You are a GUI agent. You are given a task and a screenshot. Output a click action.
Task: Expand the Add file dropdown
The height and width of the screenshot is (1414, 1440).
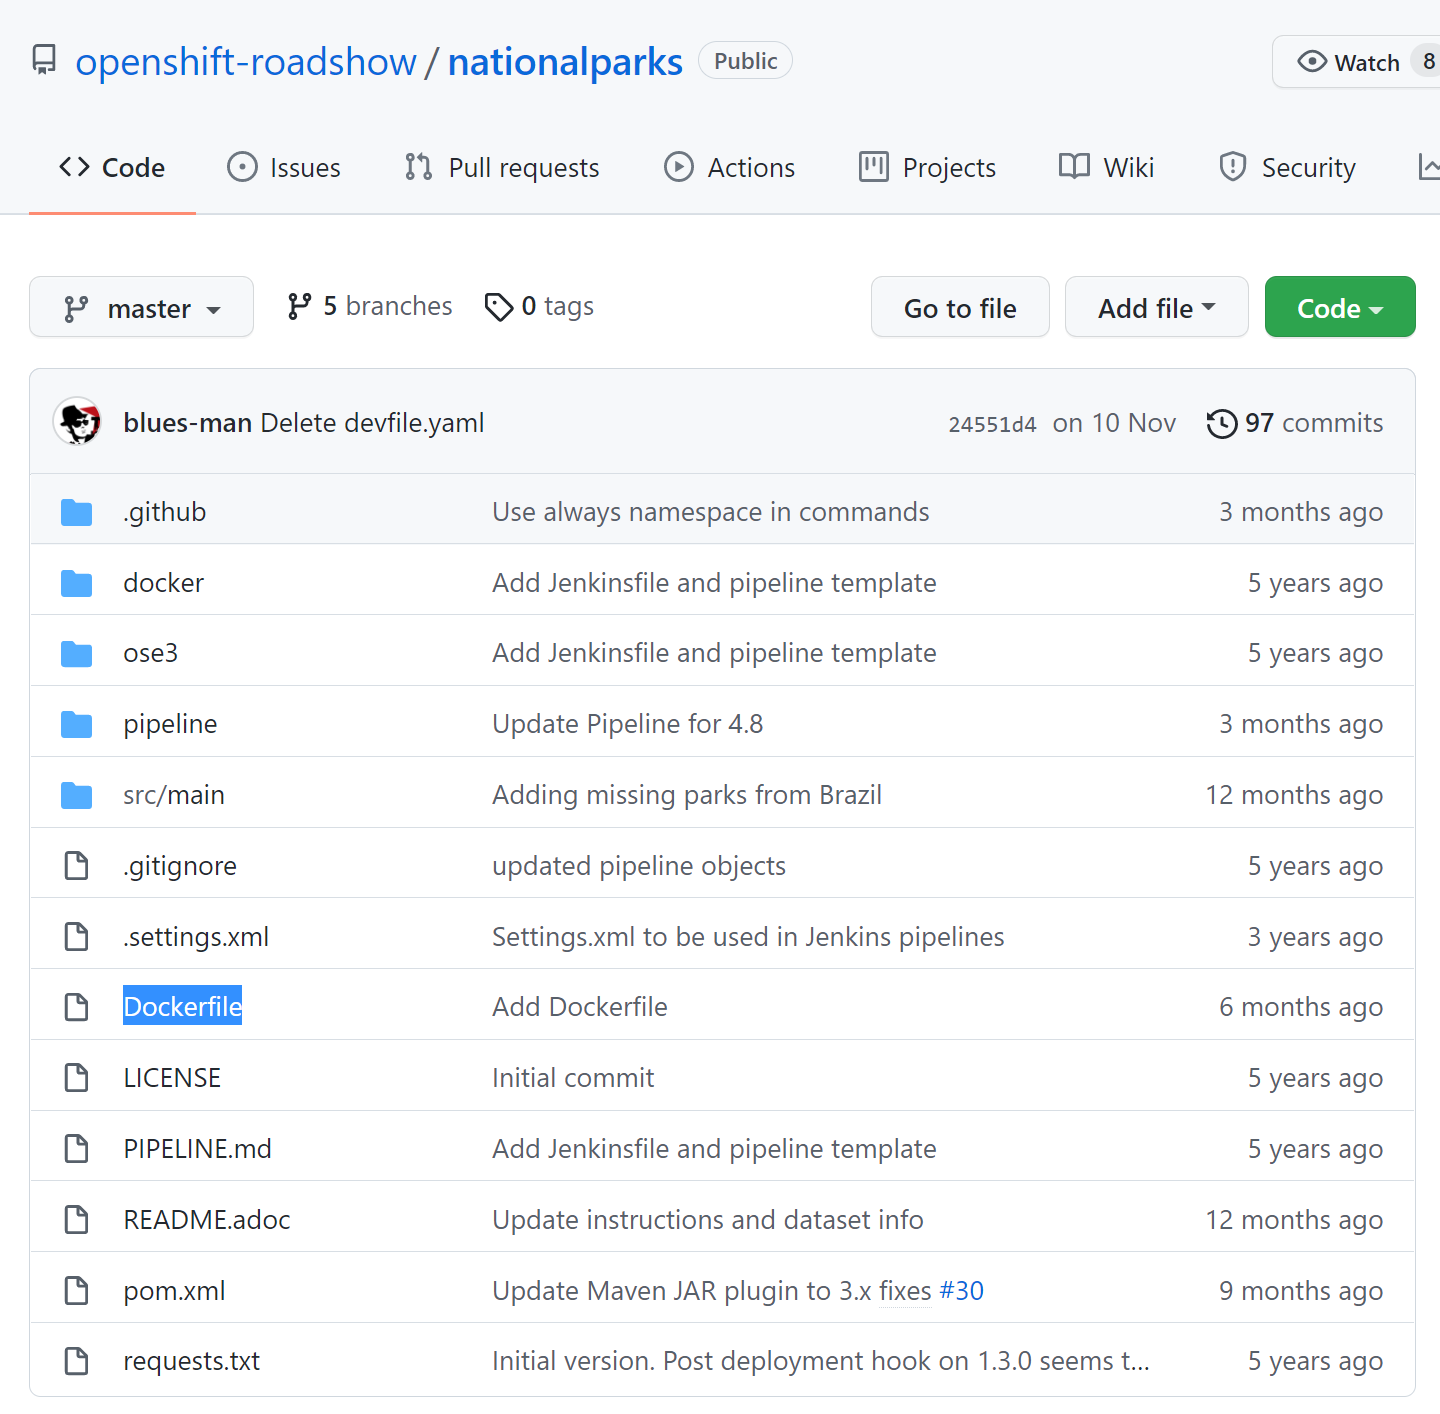pos(1156,307)
